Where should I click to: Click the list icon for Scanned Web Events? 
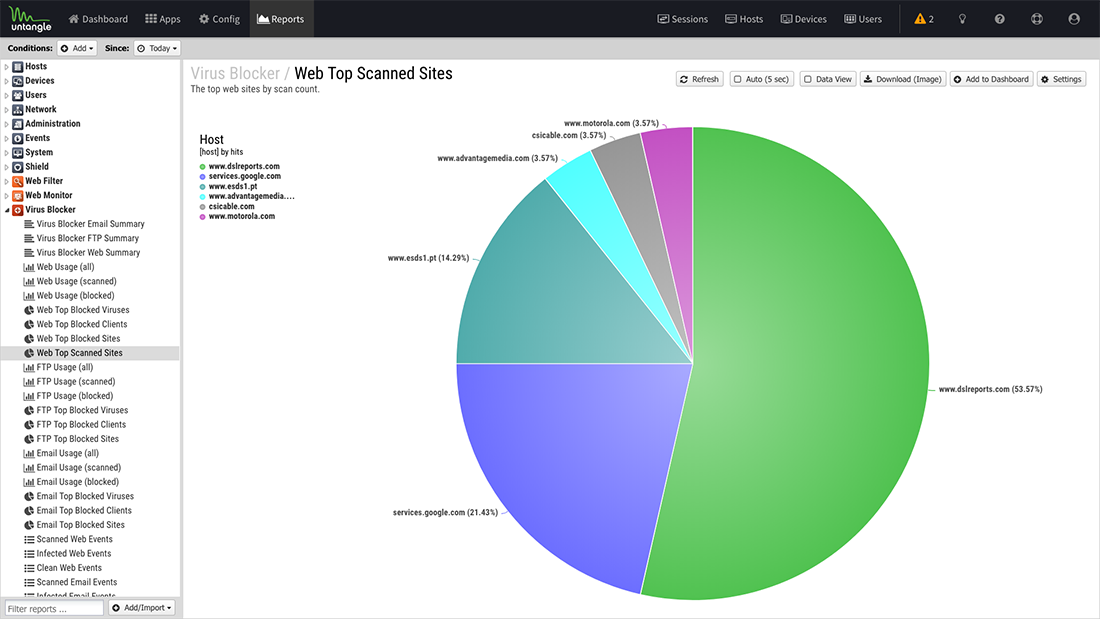point(29,540)
